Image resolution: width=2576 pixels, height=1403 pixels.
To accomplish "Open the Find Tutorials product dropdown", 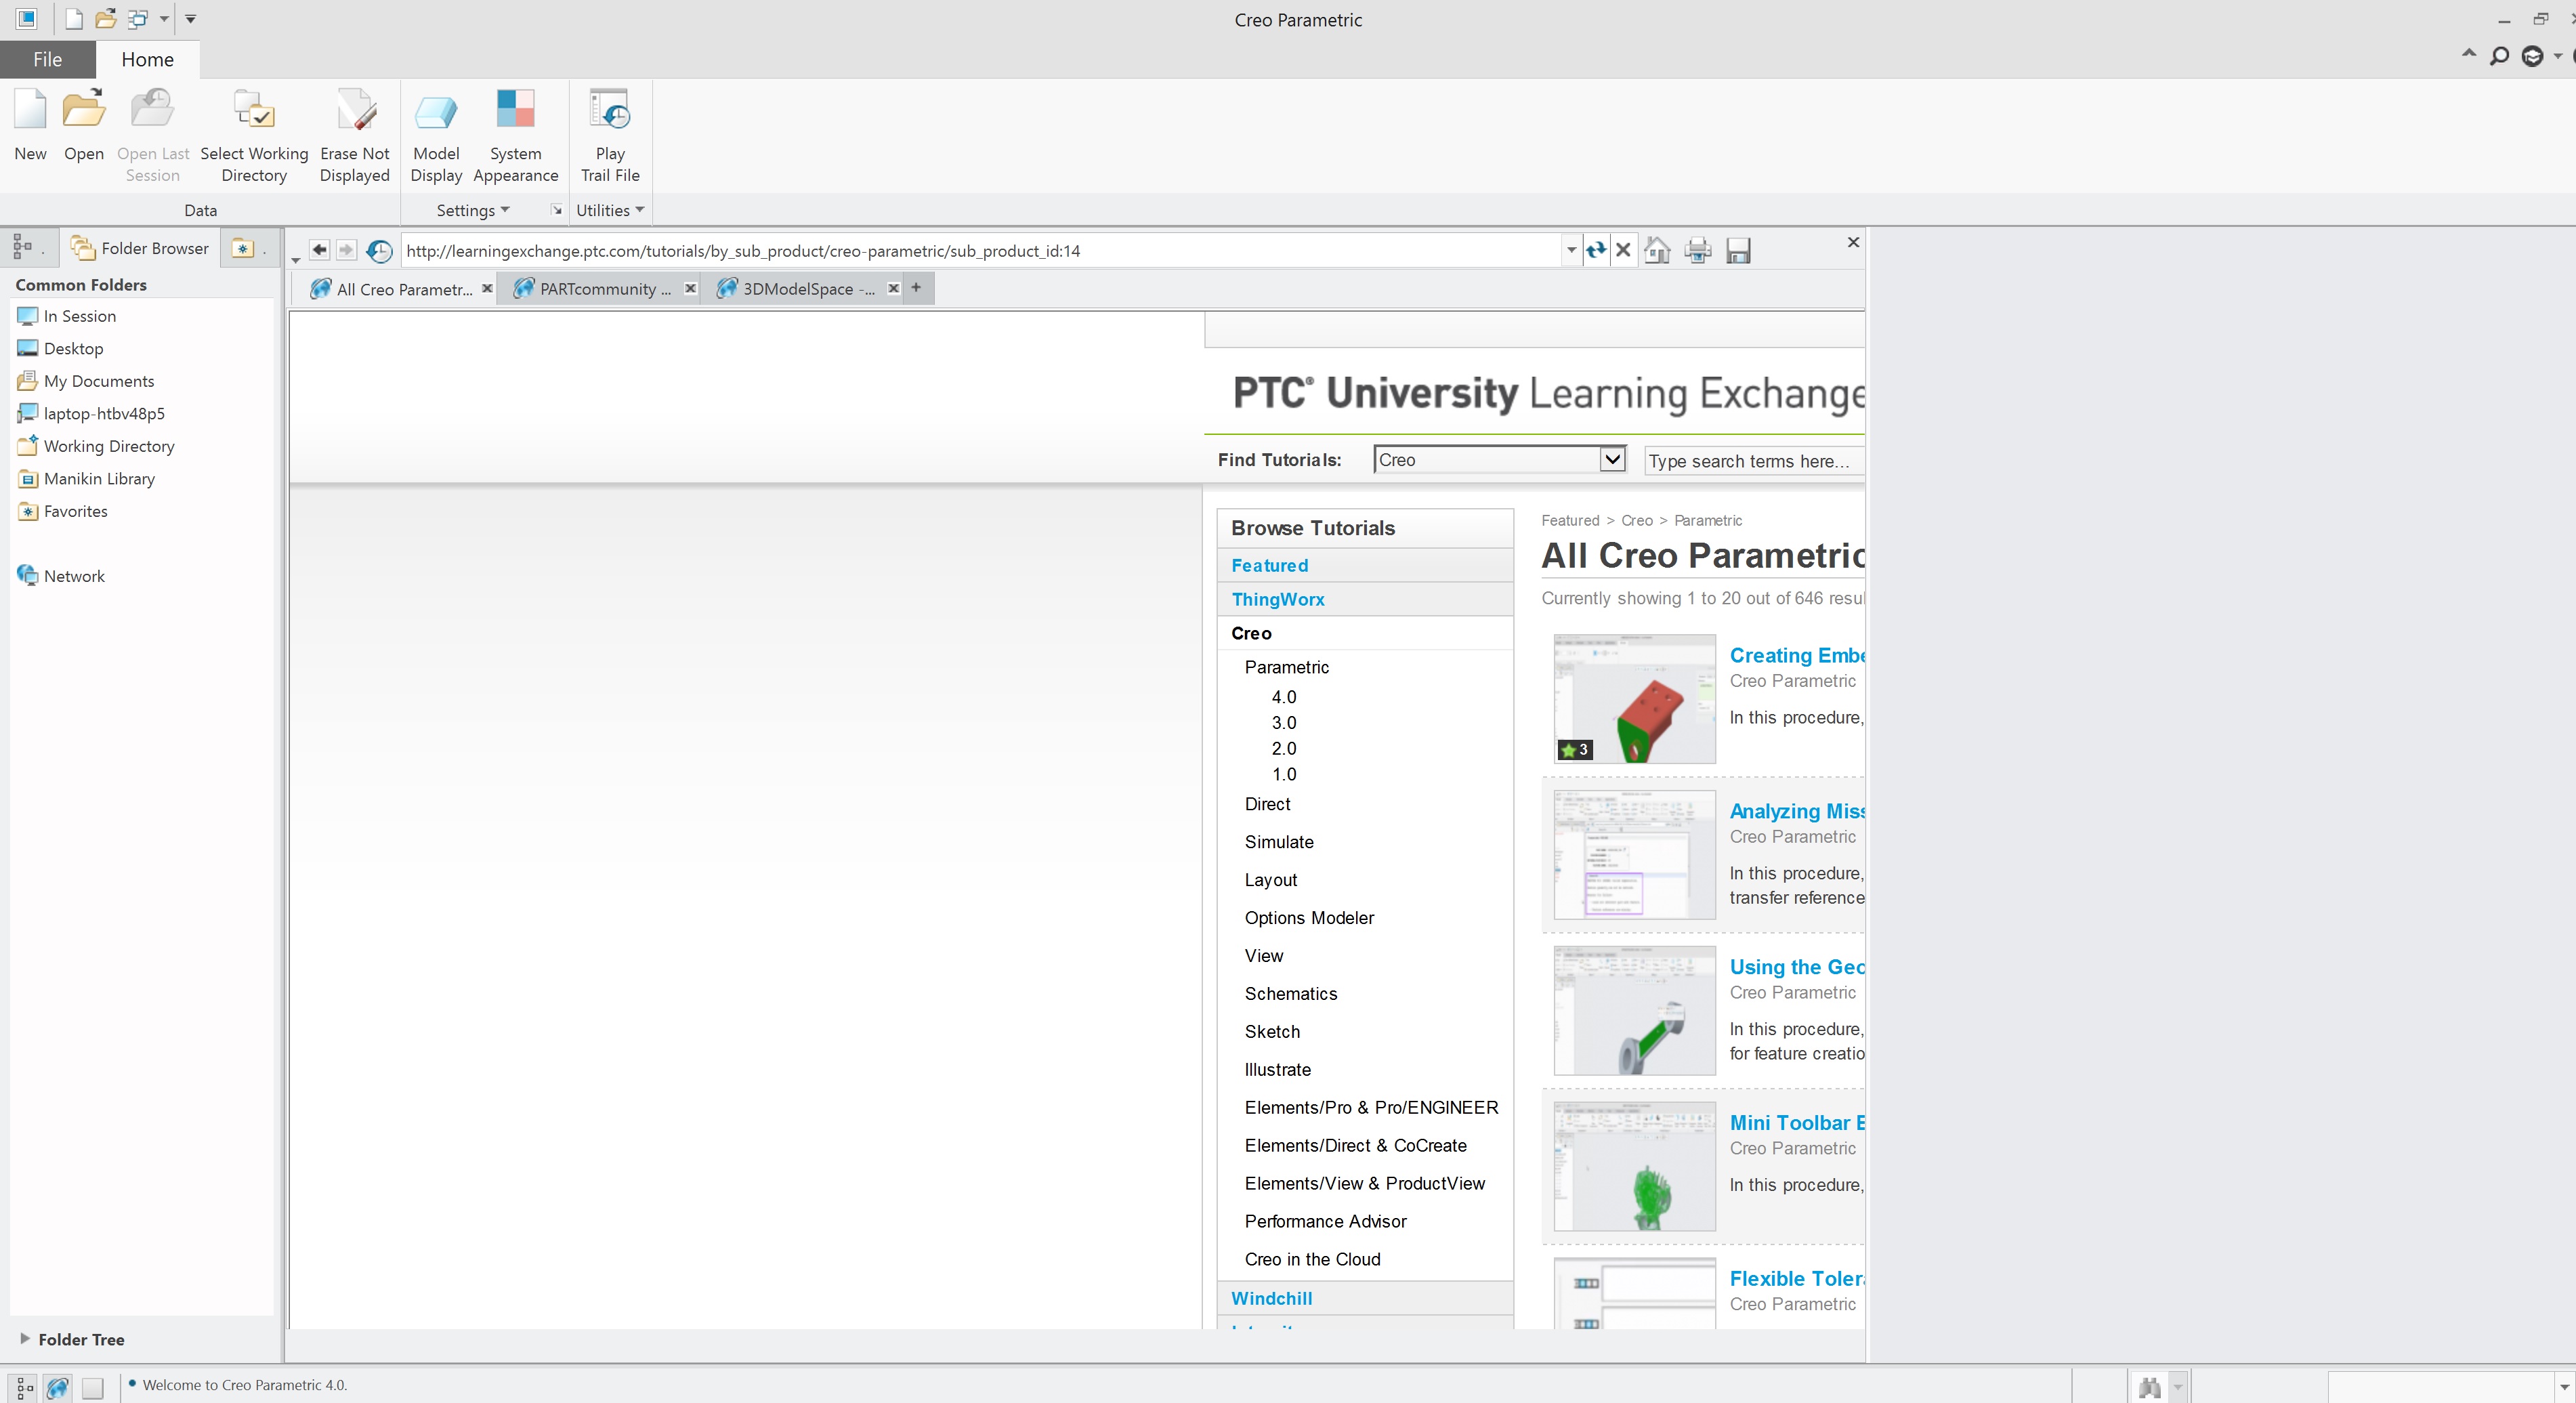I will point(1611,460).
